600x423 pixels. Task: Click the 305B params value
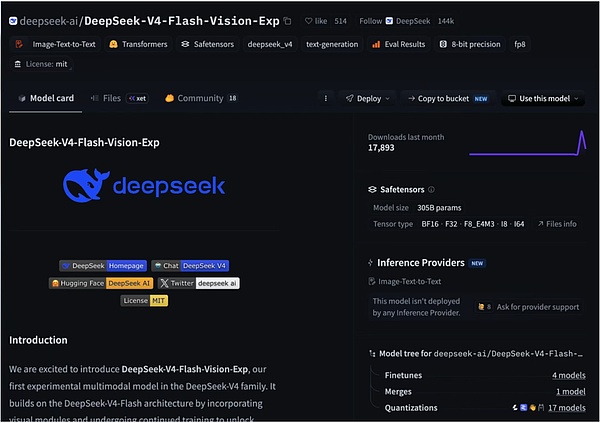pyautogui.click(x=439, y=208)
